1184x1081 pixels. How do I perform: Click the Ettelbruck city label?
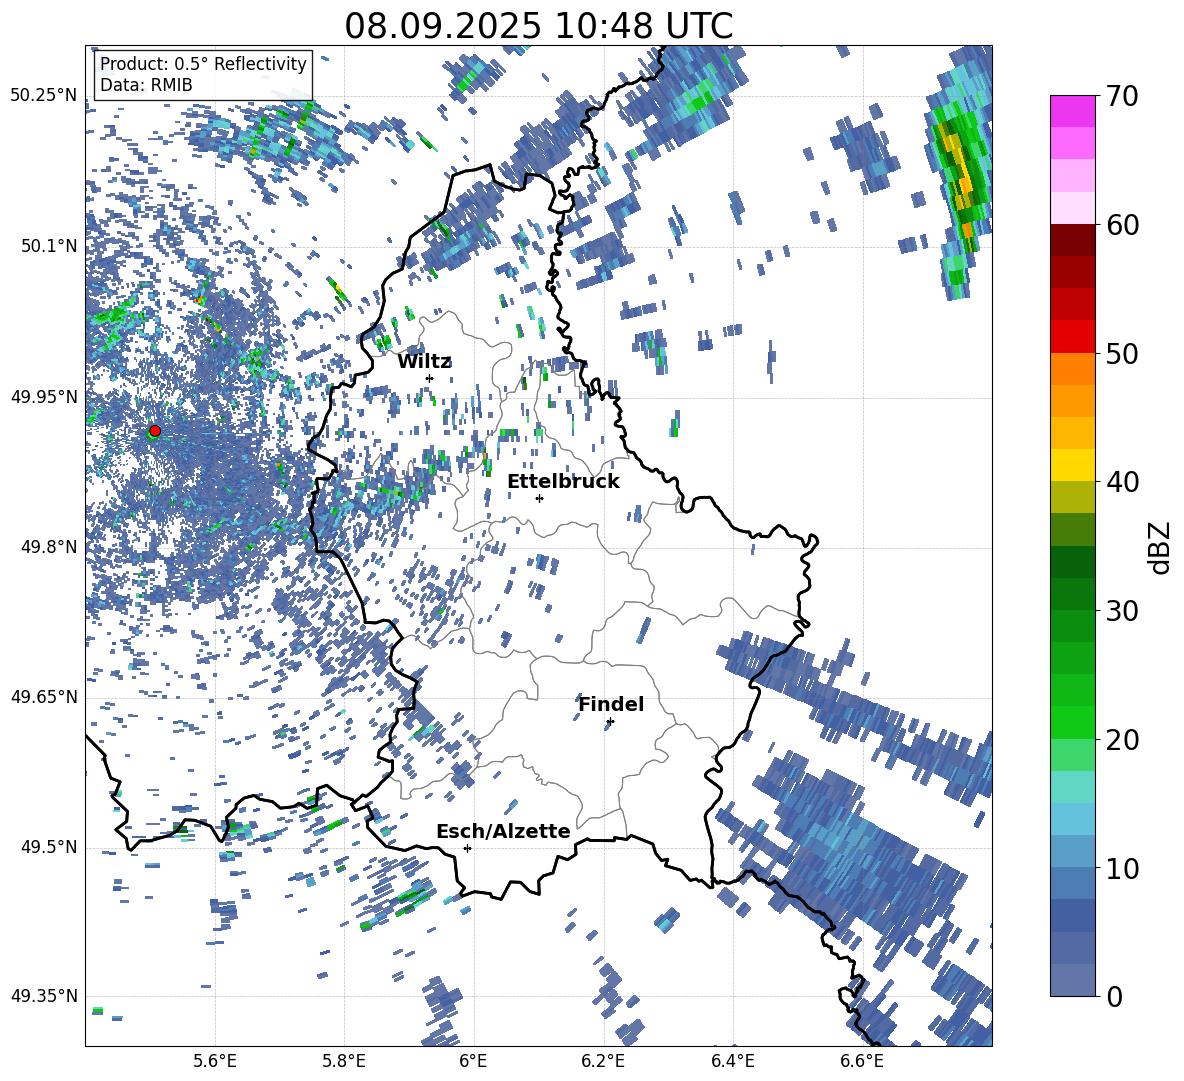[x=563, y=482]
